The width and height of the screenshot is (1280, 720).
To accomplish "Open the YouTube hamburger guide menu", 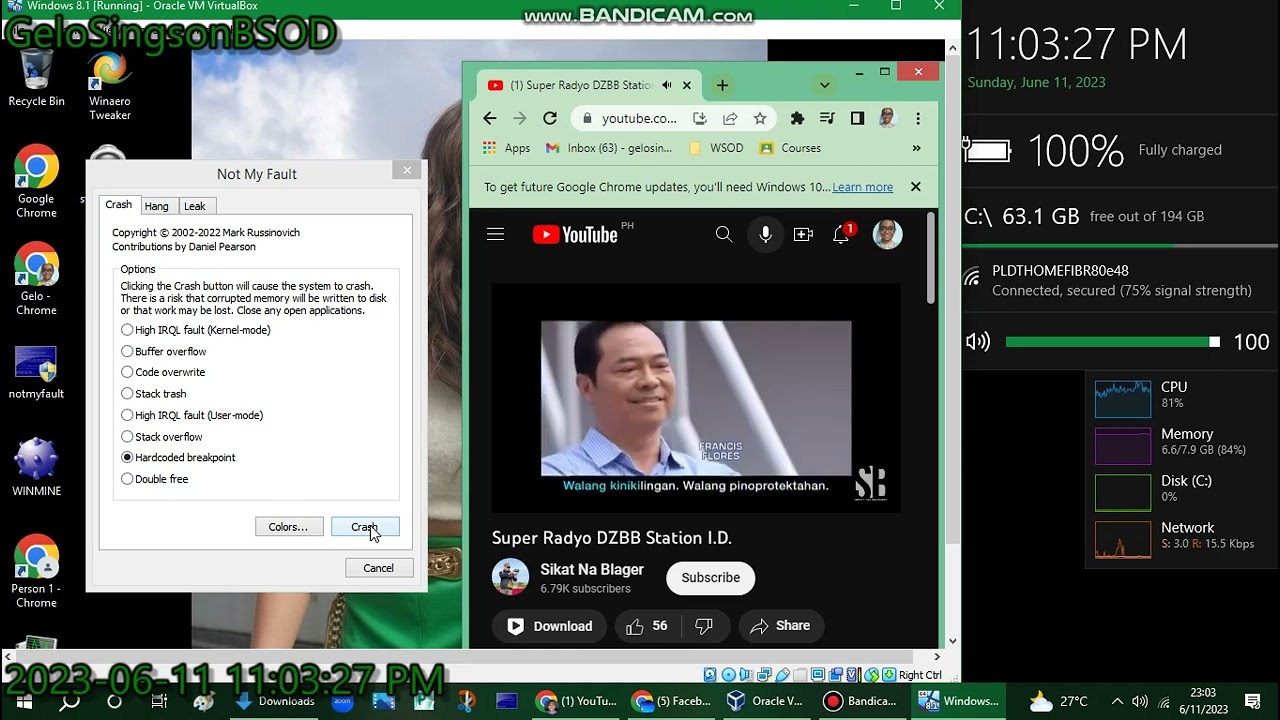I will [x=495, y=234].
